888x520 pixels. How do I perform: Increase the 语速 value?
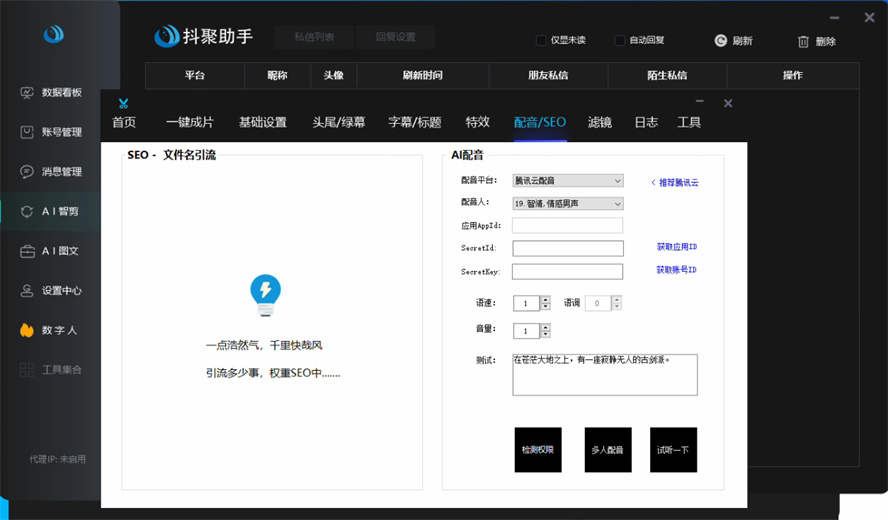click(545, 299)
